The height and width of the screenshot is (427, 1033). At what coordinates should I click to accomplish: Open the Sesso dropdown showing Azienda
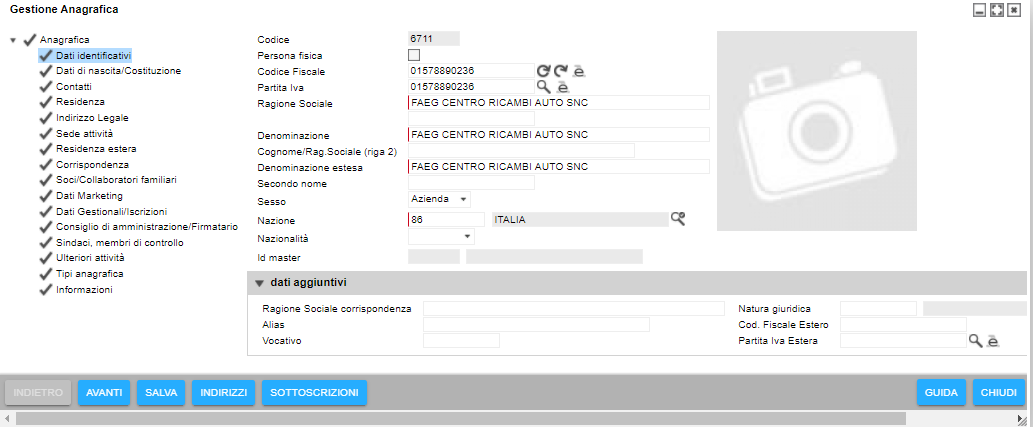coord(439,199)
